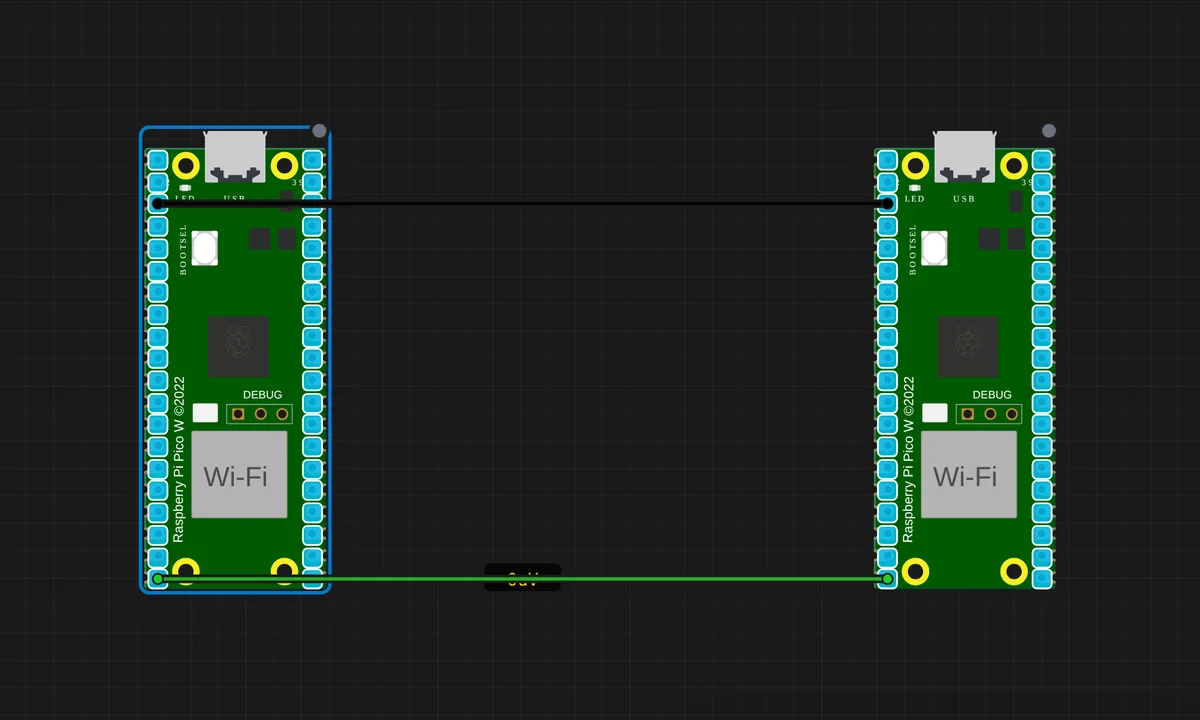Click 'Raspberry Pi Pico W ©2022' on unselected Pico
This screenshot has height=720, width=1200.
tap(908, 460)
